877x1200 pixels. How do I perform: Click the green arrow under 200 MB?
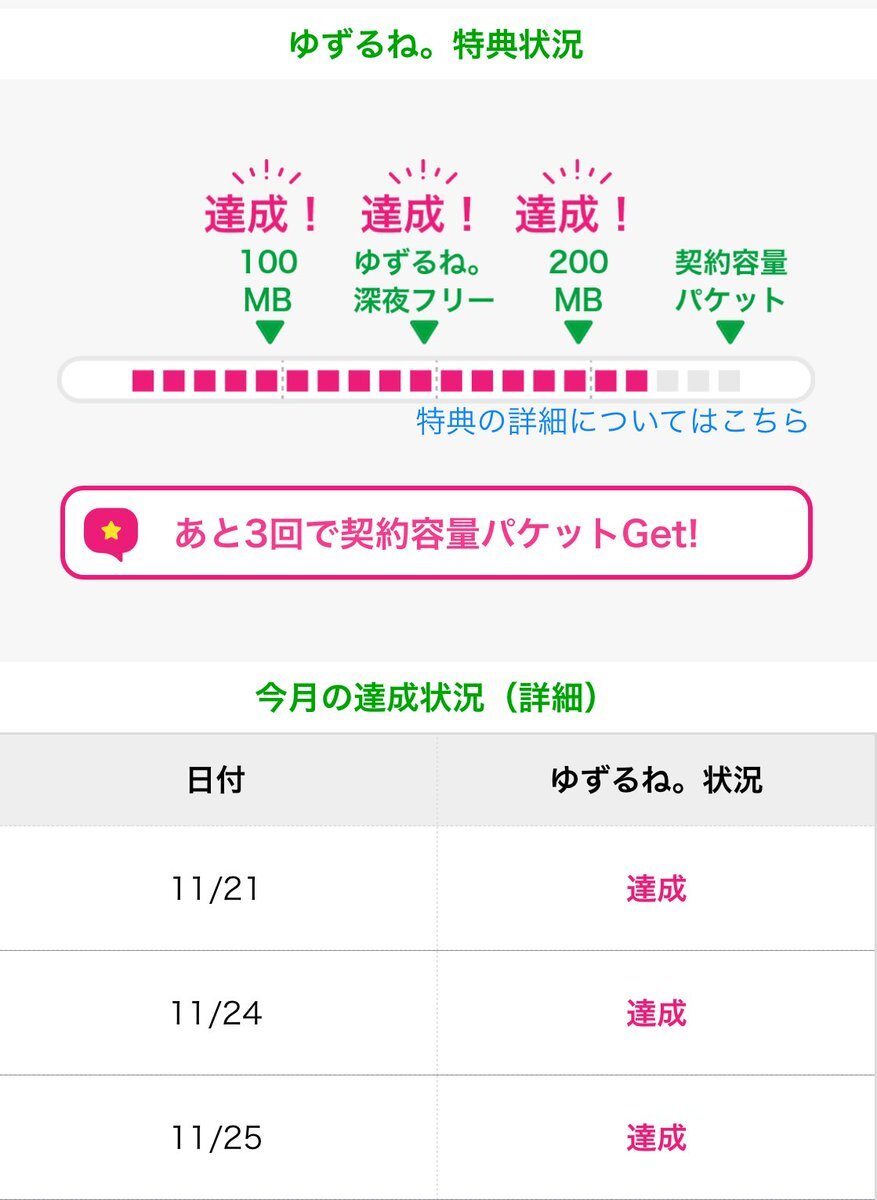[578, 332]
